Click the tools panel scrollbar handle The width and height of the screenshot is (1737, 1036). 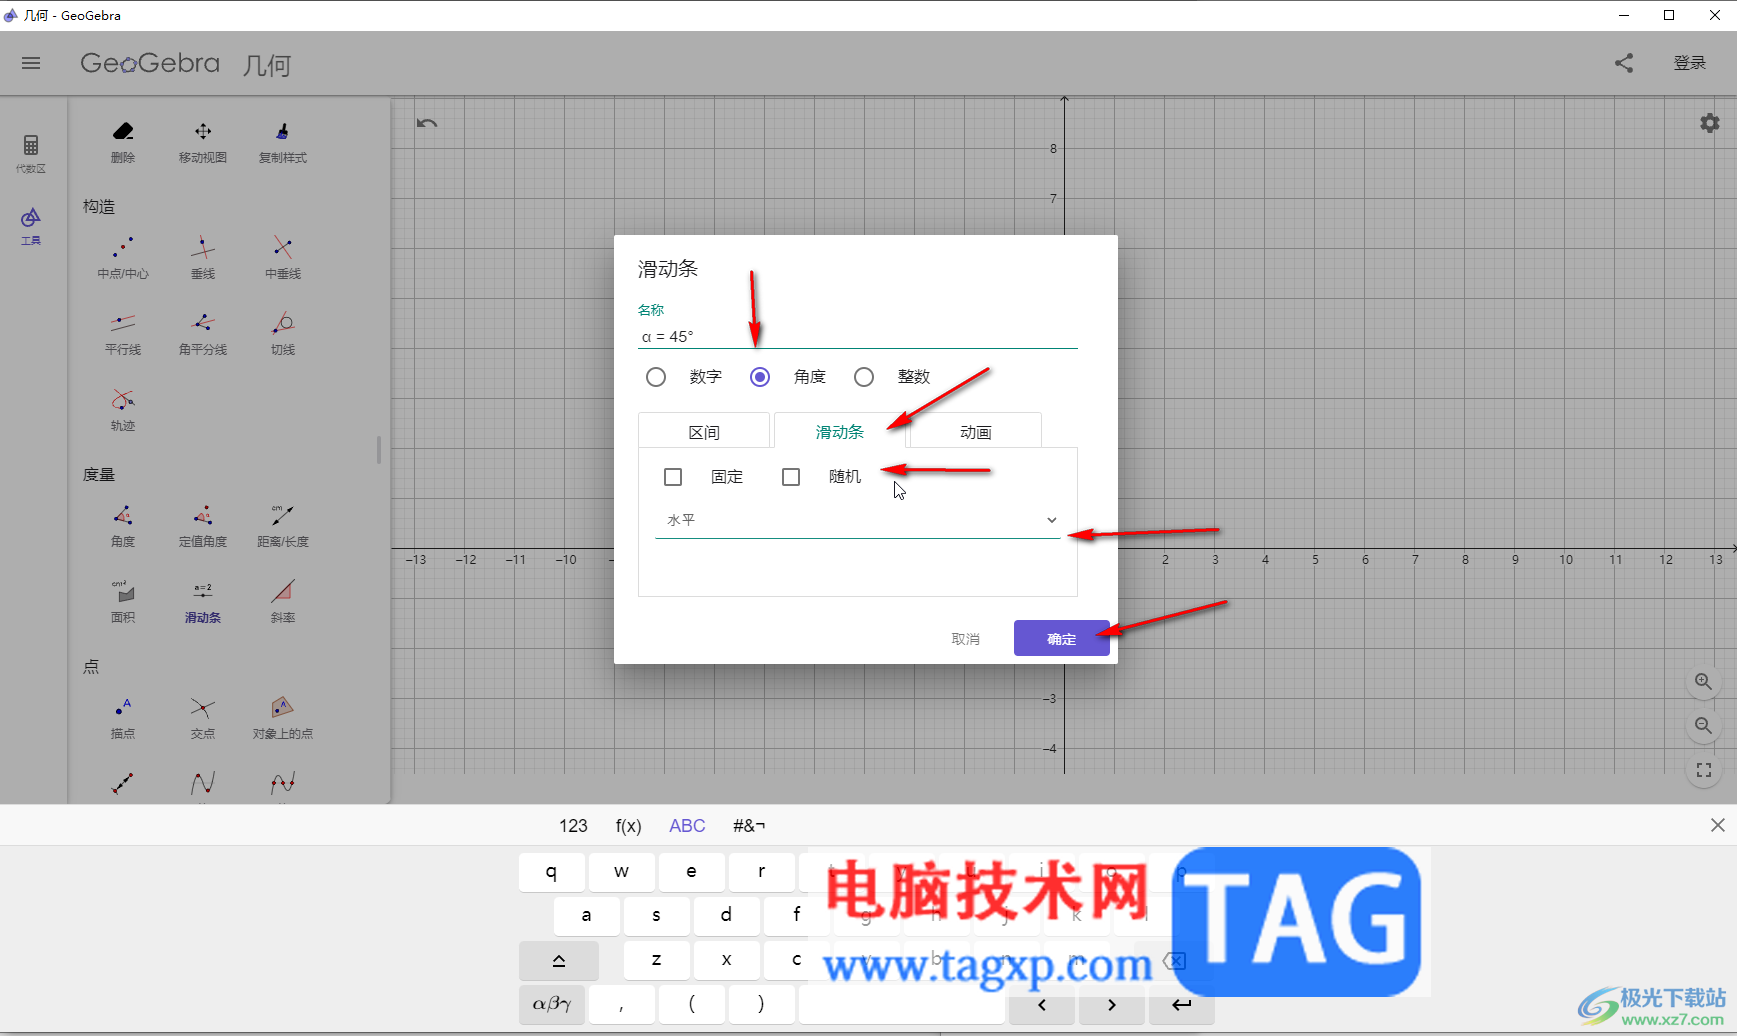(379, 450)
